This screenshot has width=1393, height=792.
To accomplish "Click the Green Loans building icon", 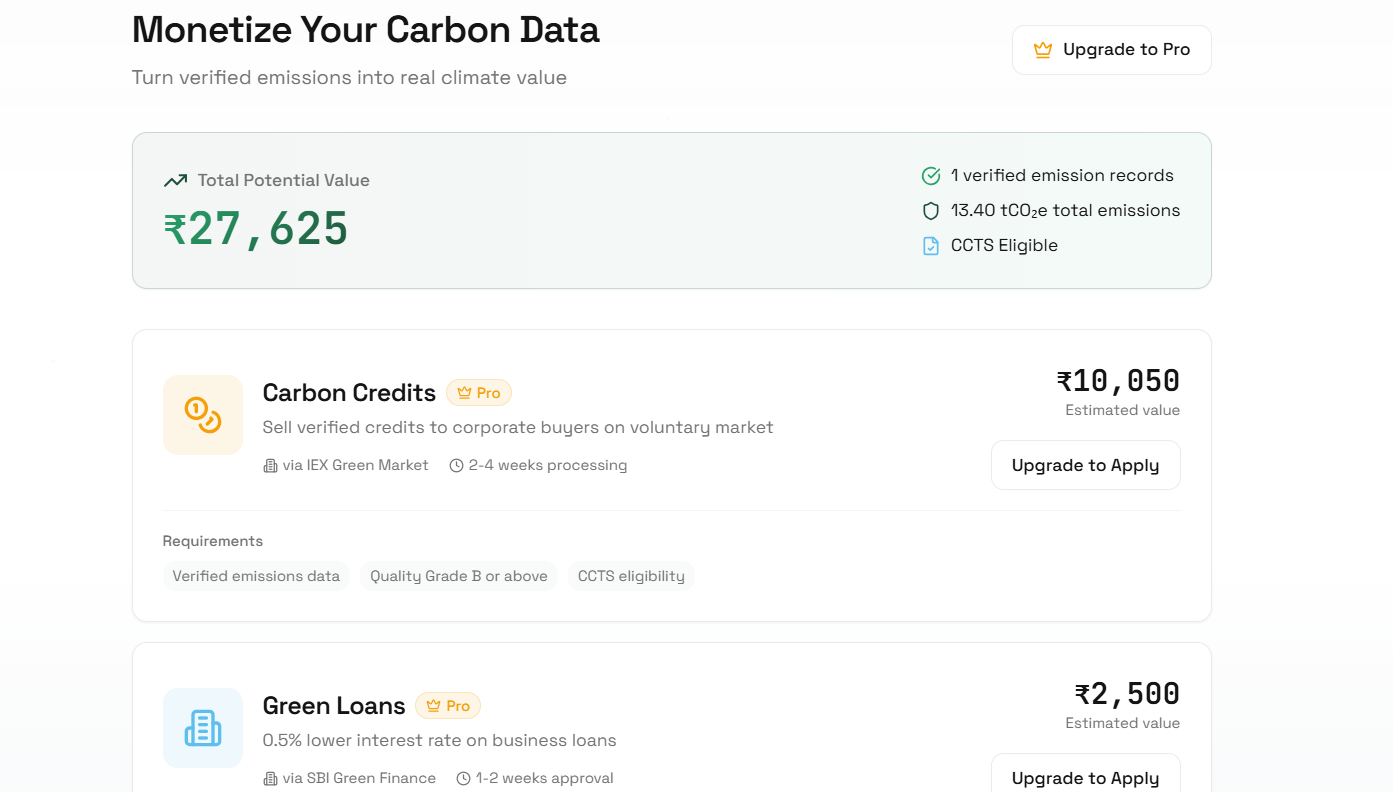I will click(203, 728).
